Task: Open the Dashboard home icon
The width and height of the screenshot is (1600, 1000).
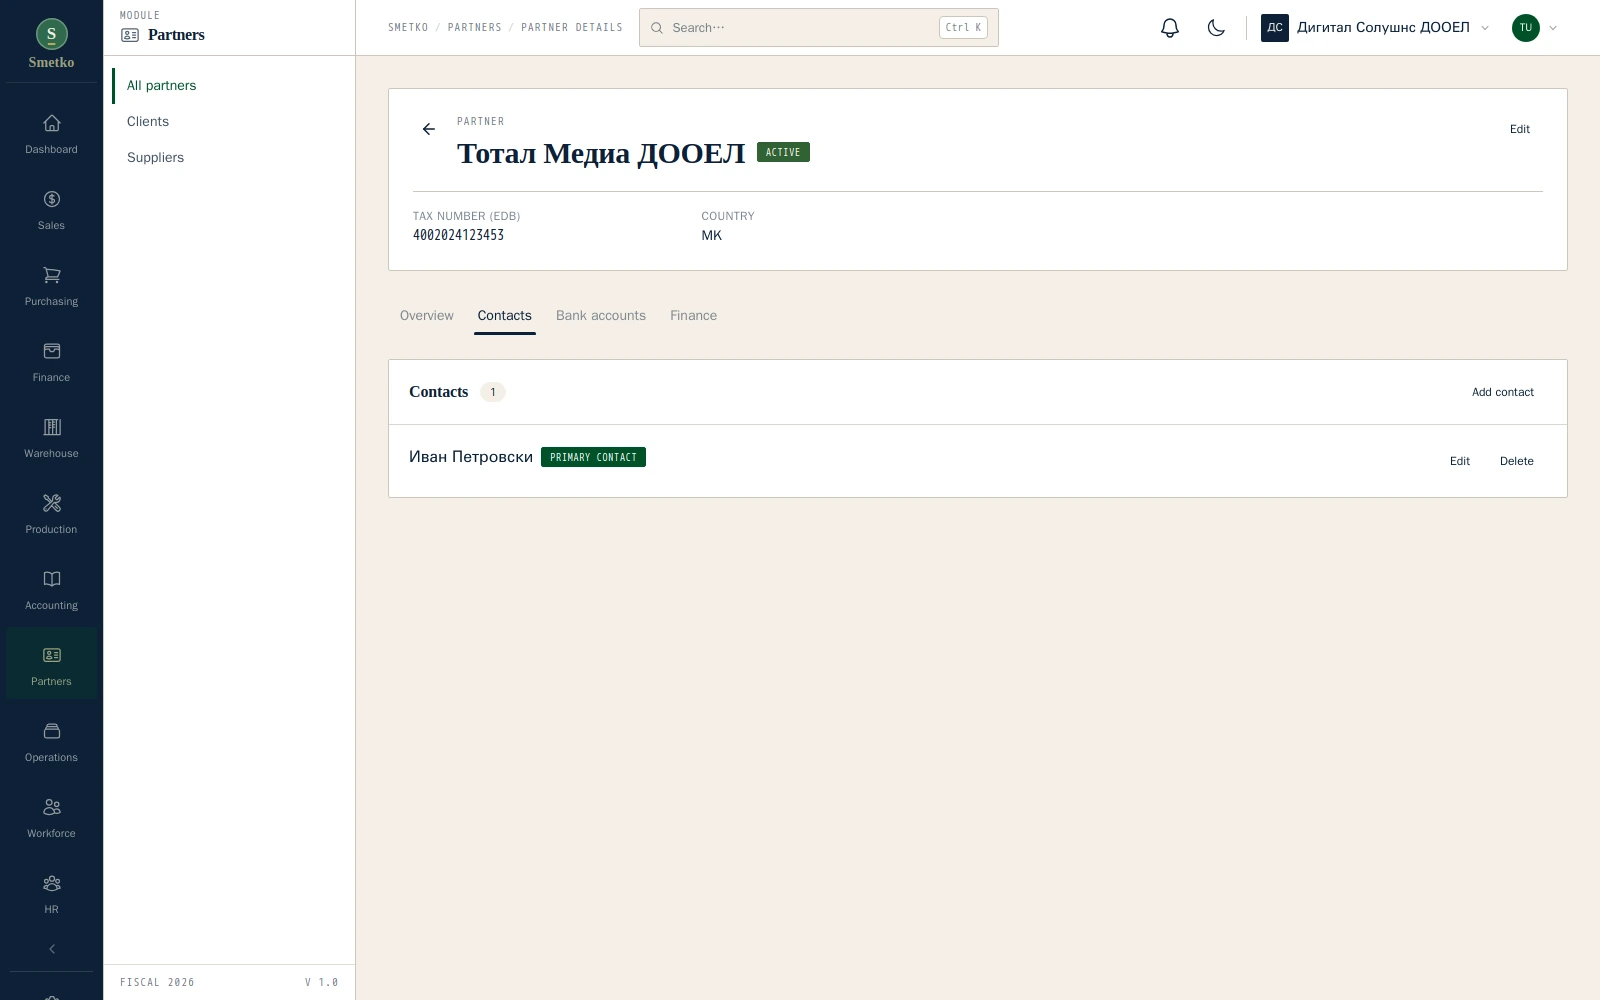Action: point(51,124)
